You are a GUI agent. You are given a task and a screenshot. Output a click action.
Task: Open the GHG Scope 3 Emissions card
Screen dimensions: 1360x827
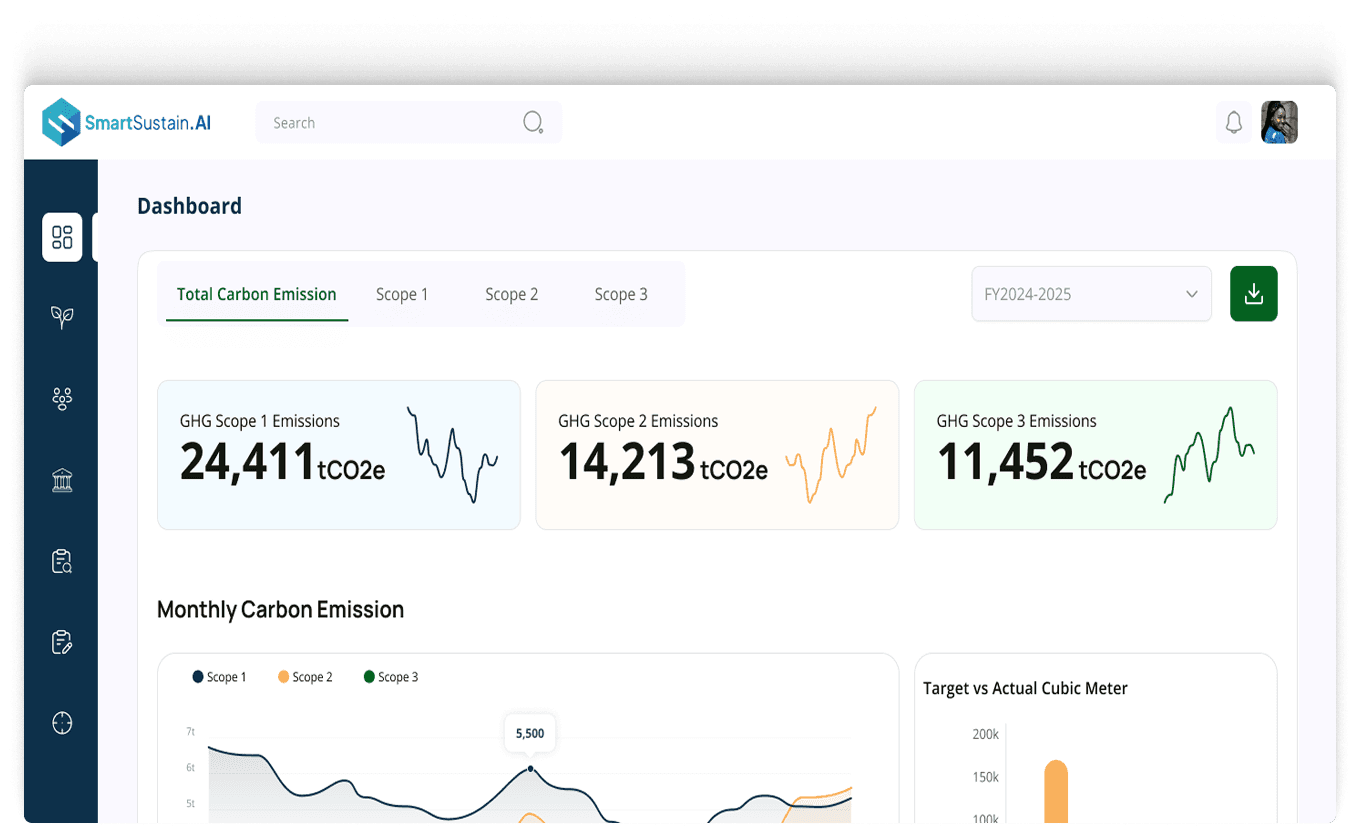1095,455
